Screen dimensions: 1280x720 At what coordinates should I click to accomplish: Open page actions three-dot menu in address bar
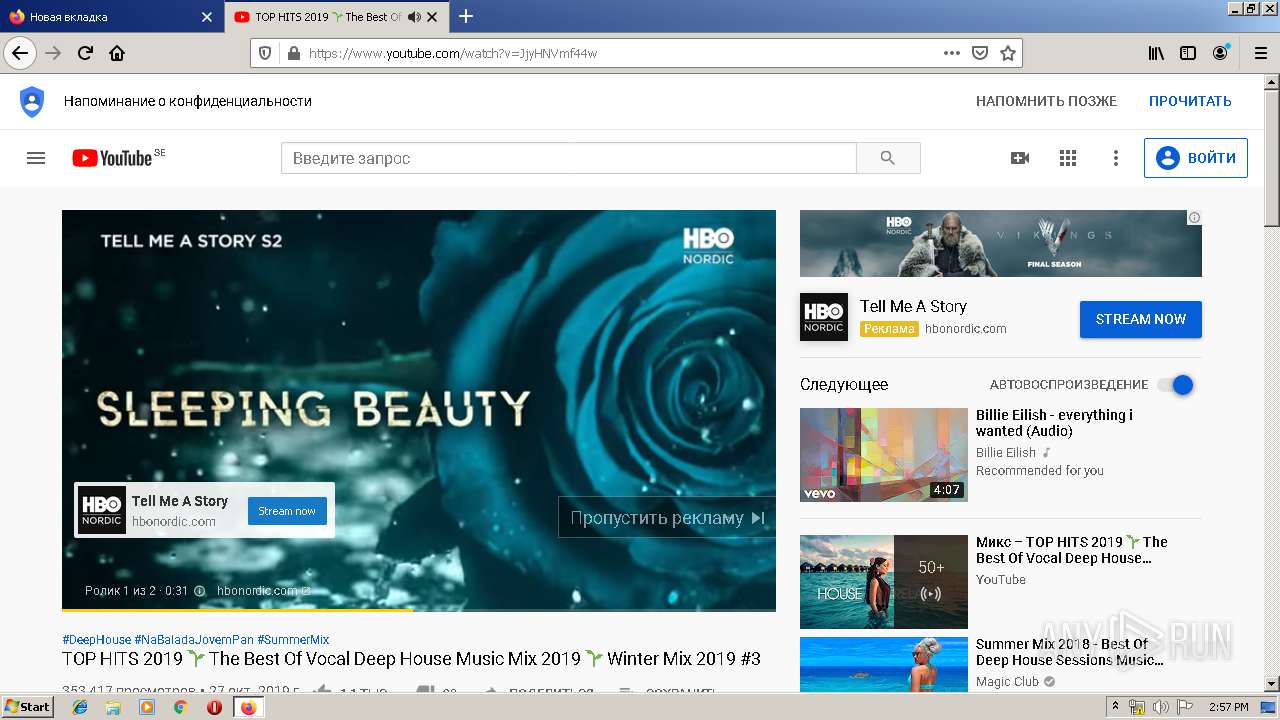point(952,53)
